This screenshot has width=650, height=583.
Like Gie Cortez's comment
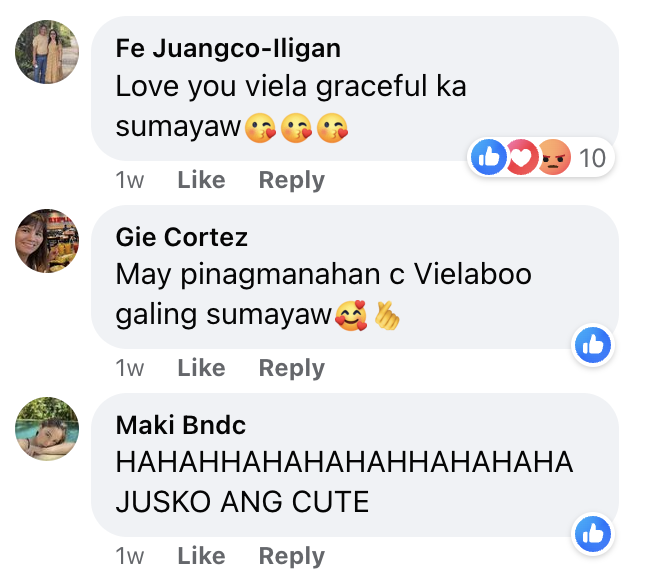(x=201, y=368)
